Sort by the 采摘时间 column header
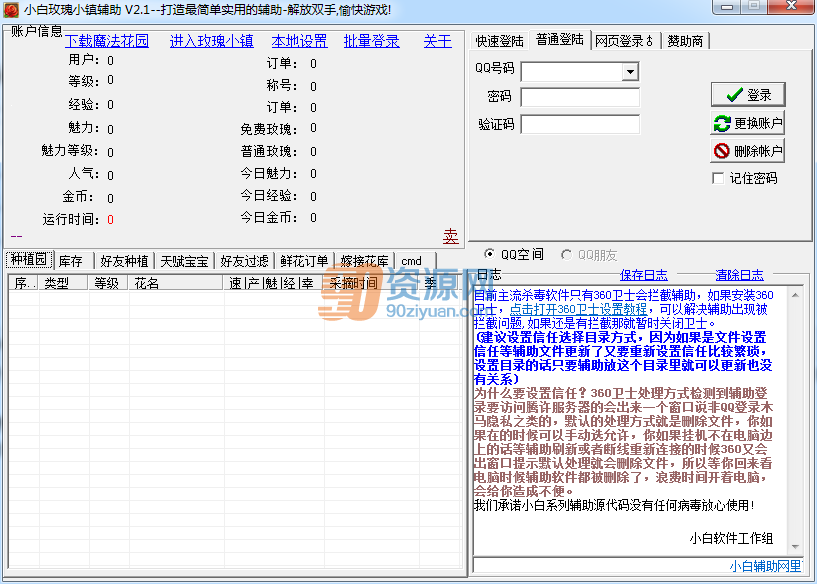 (372, 283)
